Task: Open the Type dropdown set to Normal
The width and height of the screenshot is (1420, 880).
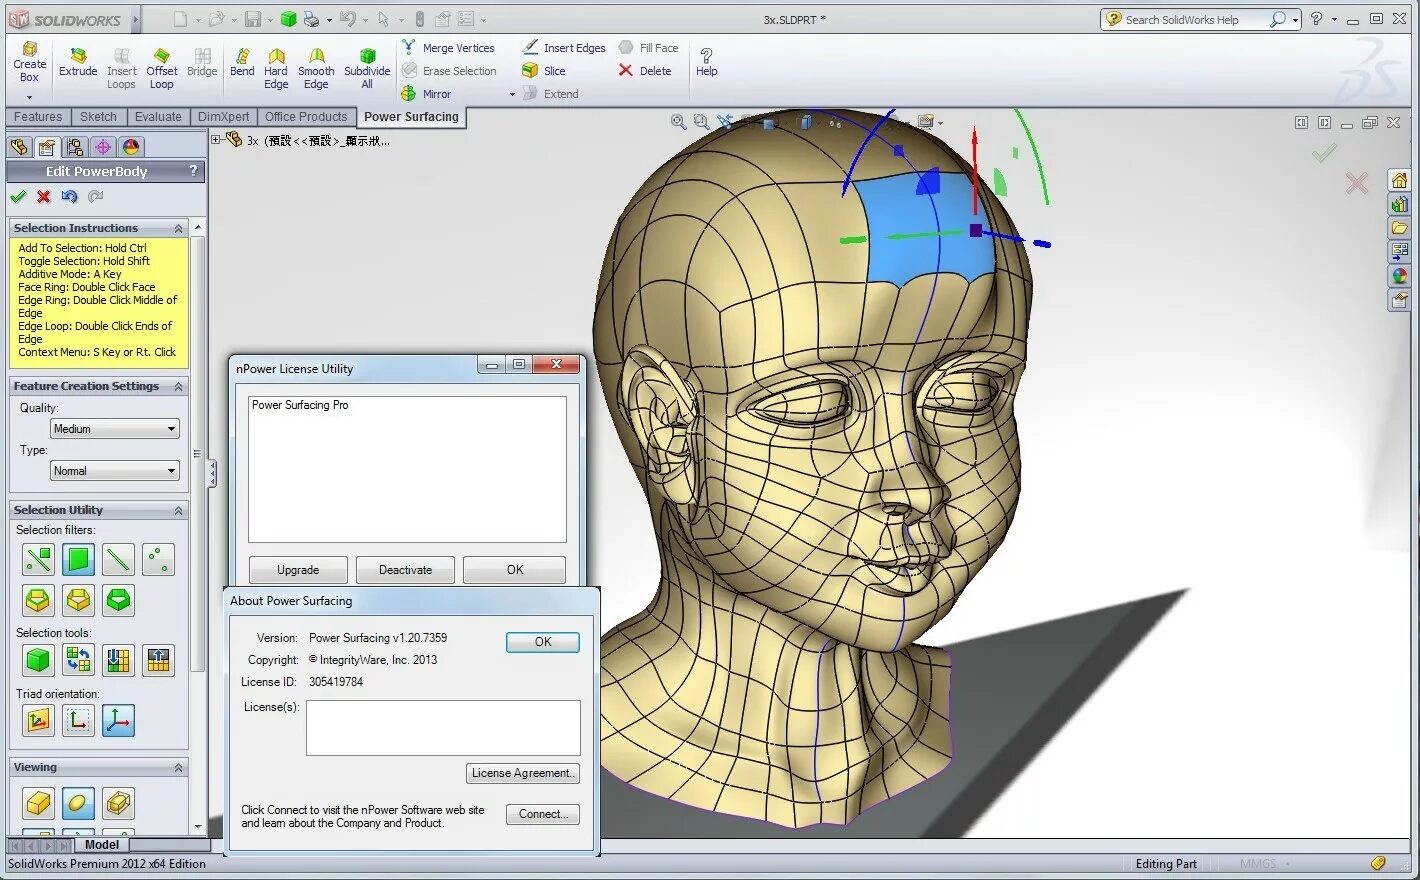Action: pyautogui.click(x=114, y=471)
